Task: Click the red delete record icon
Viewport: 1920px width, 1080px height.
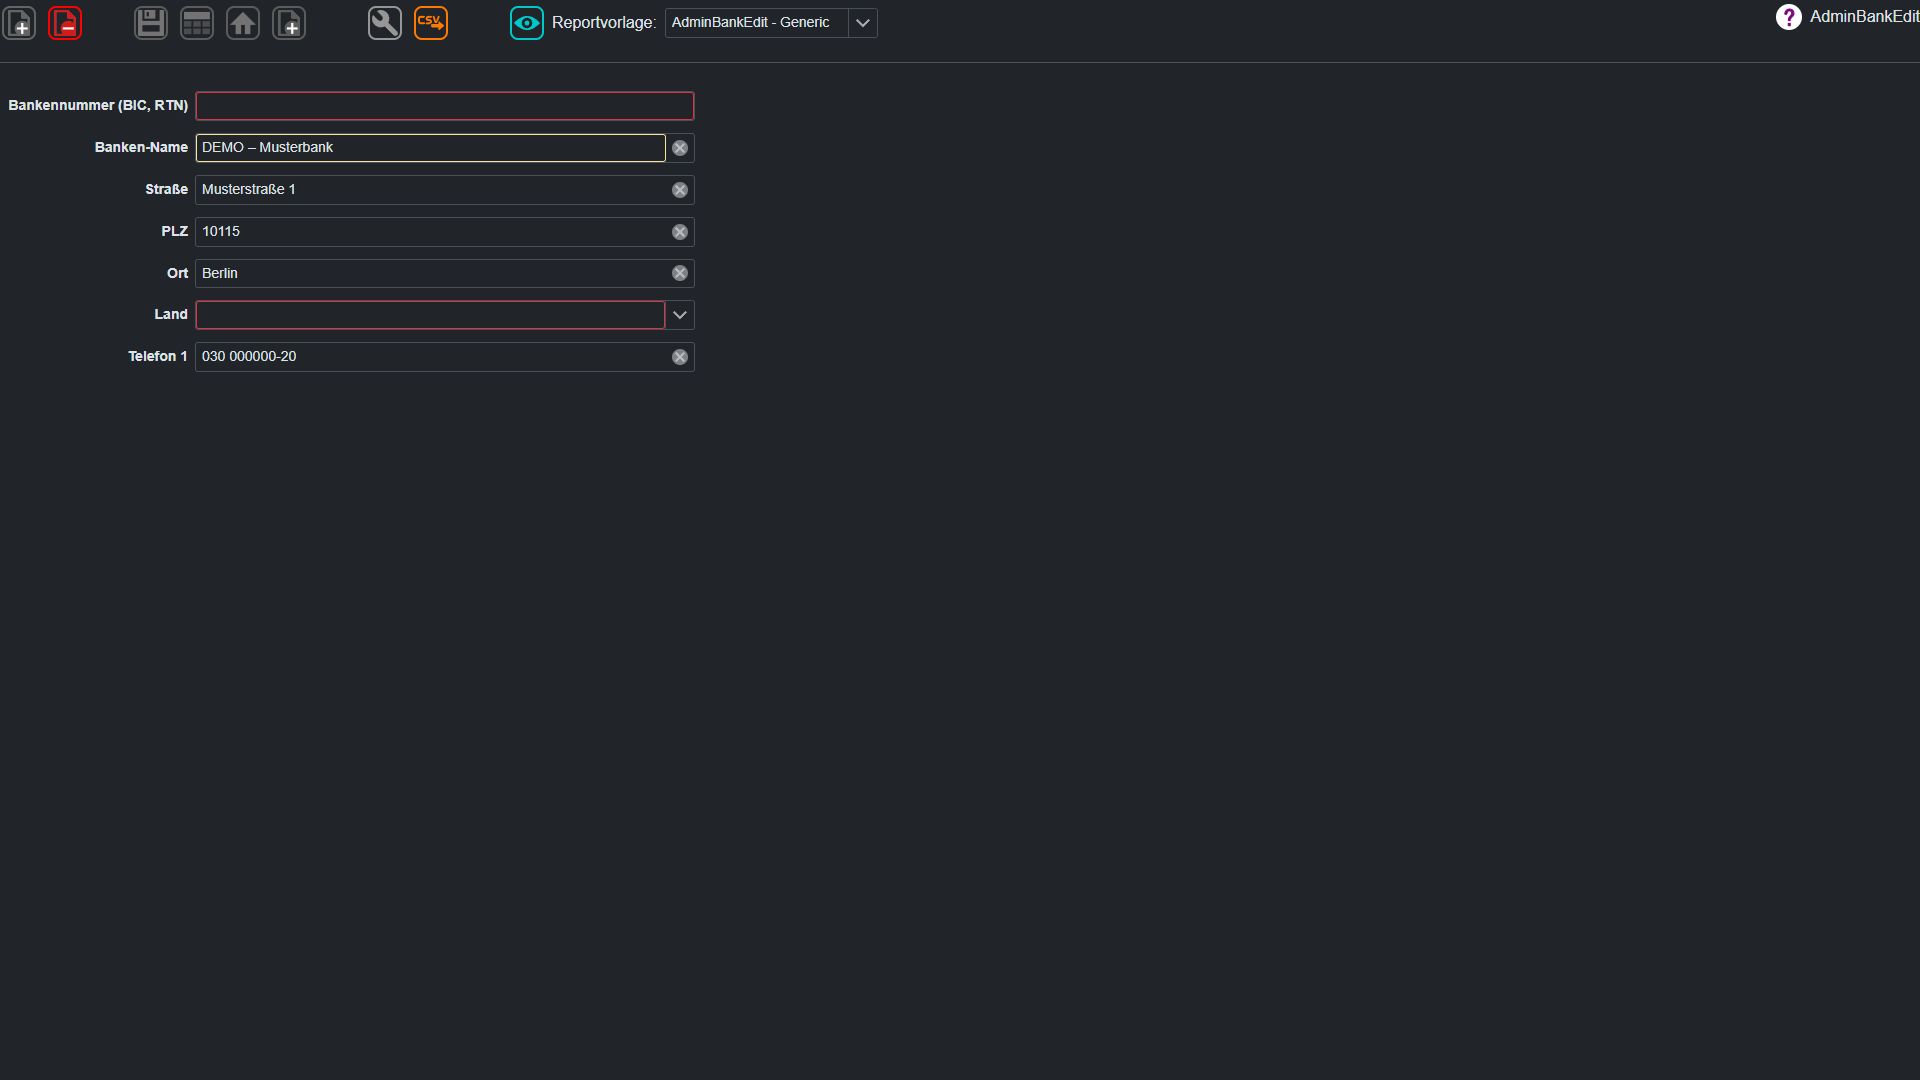Action: 65,23
